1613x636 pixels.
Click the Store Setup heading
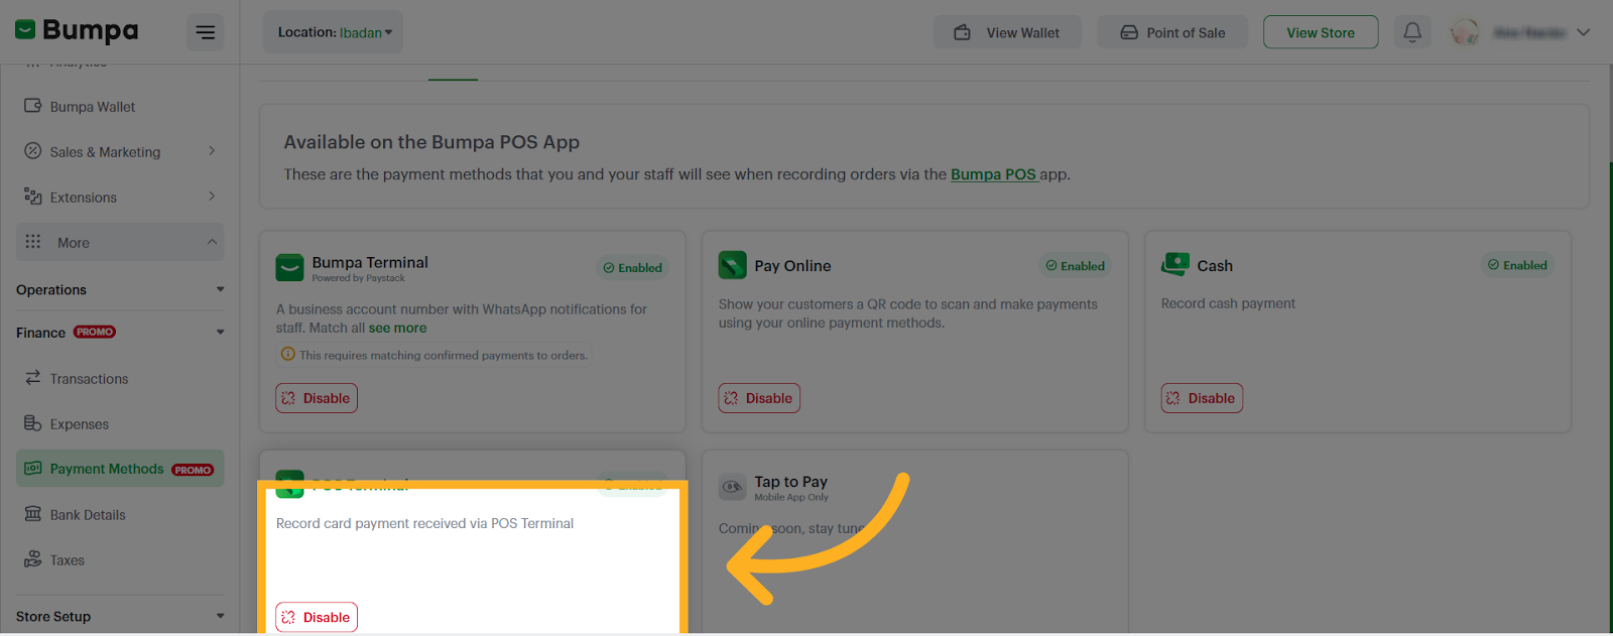pyautogui.click(x=53, y=616)
